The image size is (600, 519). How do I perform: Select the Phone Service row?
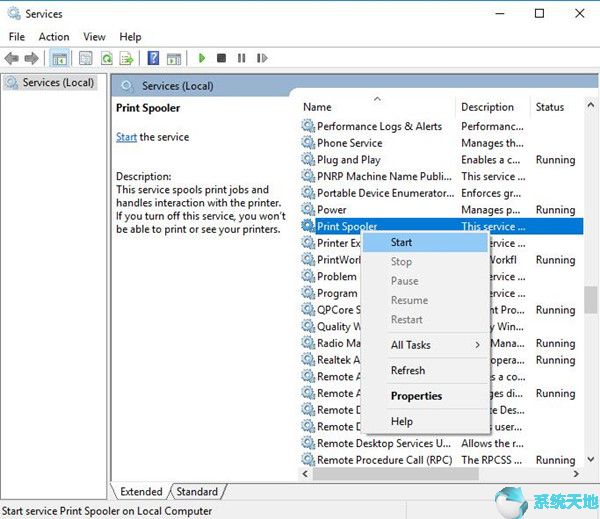coord(442,143)
